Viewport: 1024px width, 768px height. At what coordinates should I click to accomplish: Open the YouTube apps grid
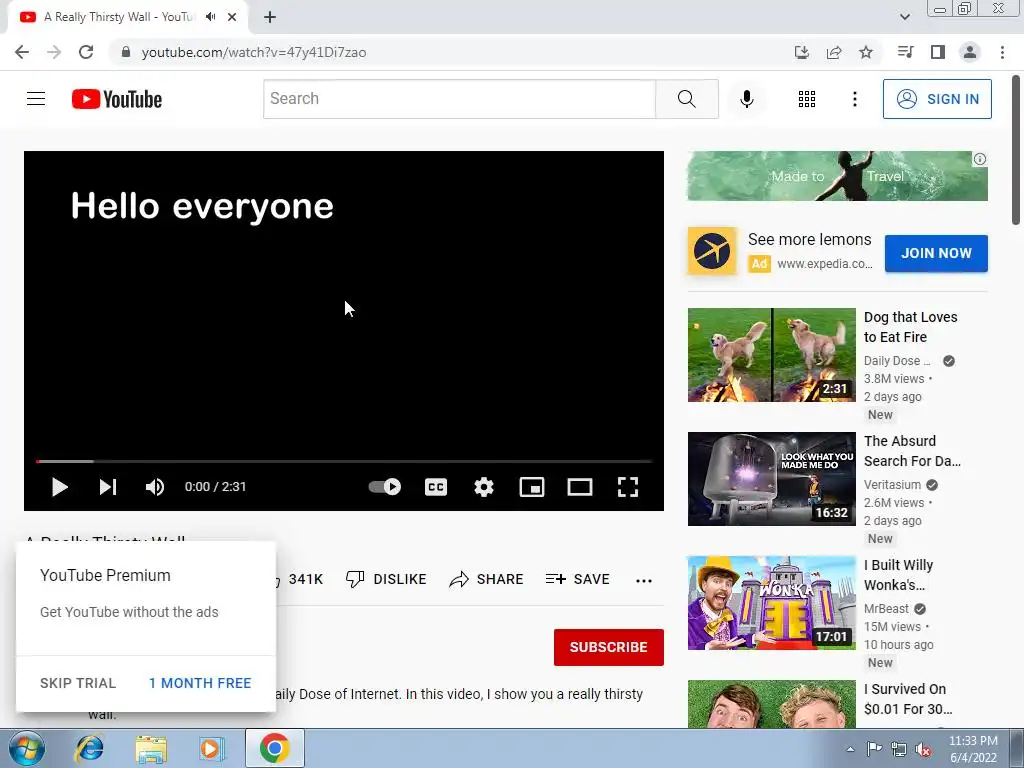coord(807,99)
